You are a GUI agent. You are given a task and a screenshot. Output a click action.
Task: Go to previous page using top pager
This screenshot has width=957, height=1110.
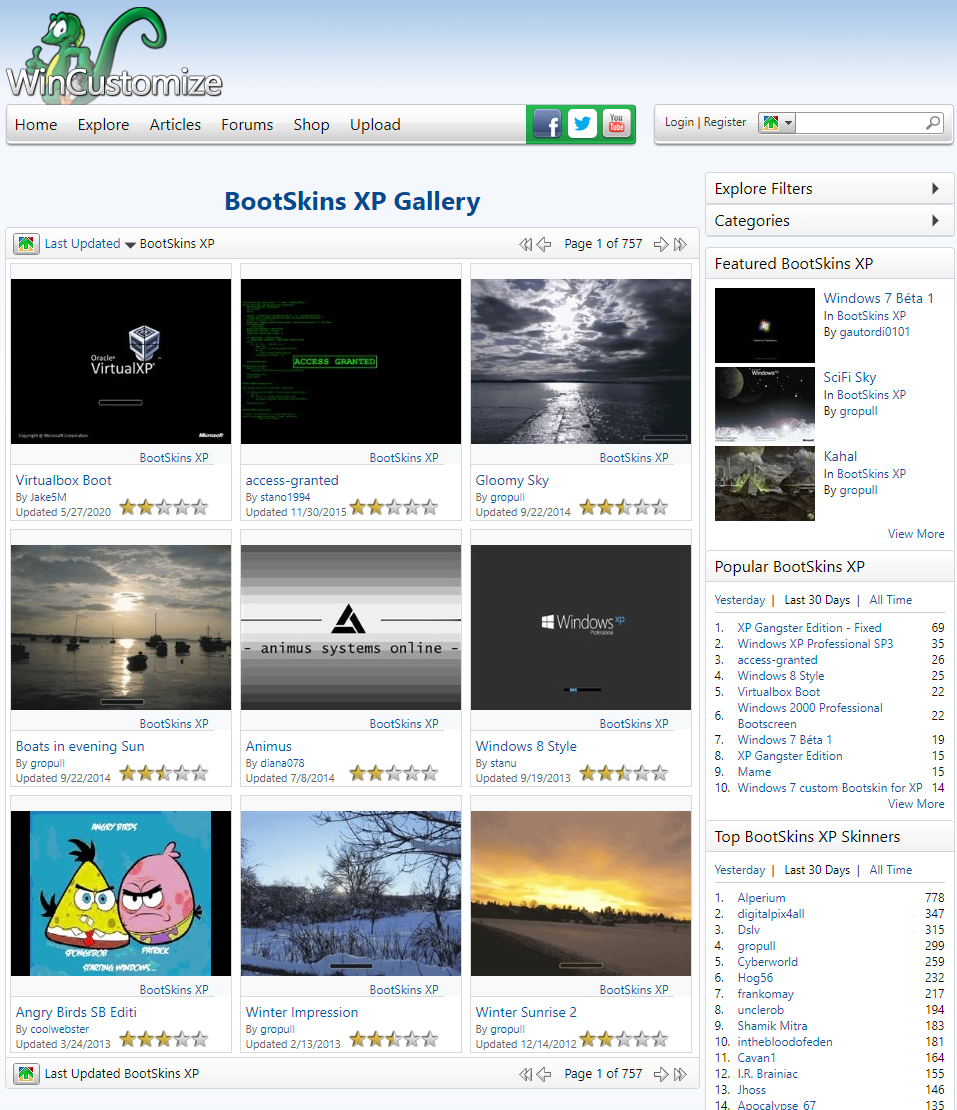[x=544, y=244]
